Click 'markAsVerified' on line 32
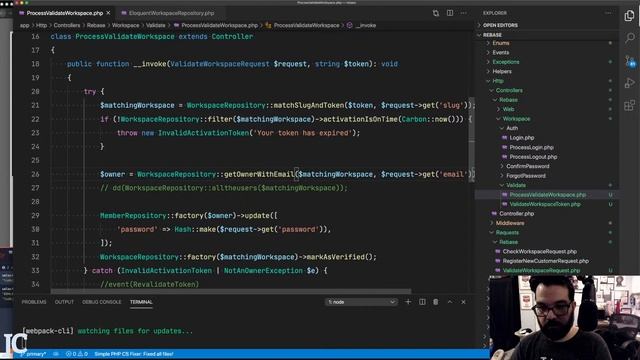Screen dimensions: 640x360 (x=335, y=257)
